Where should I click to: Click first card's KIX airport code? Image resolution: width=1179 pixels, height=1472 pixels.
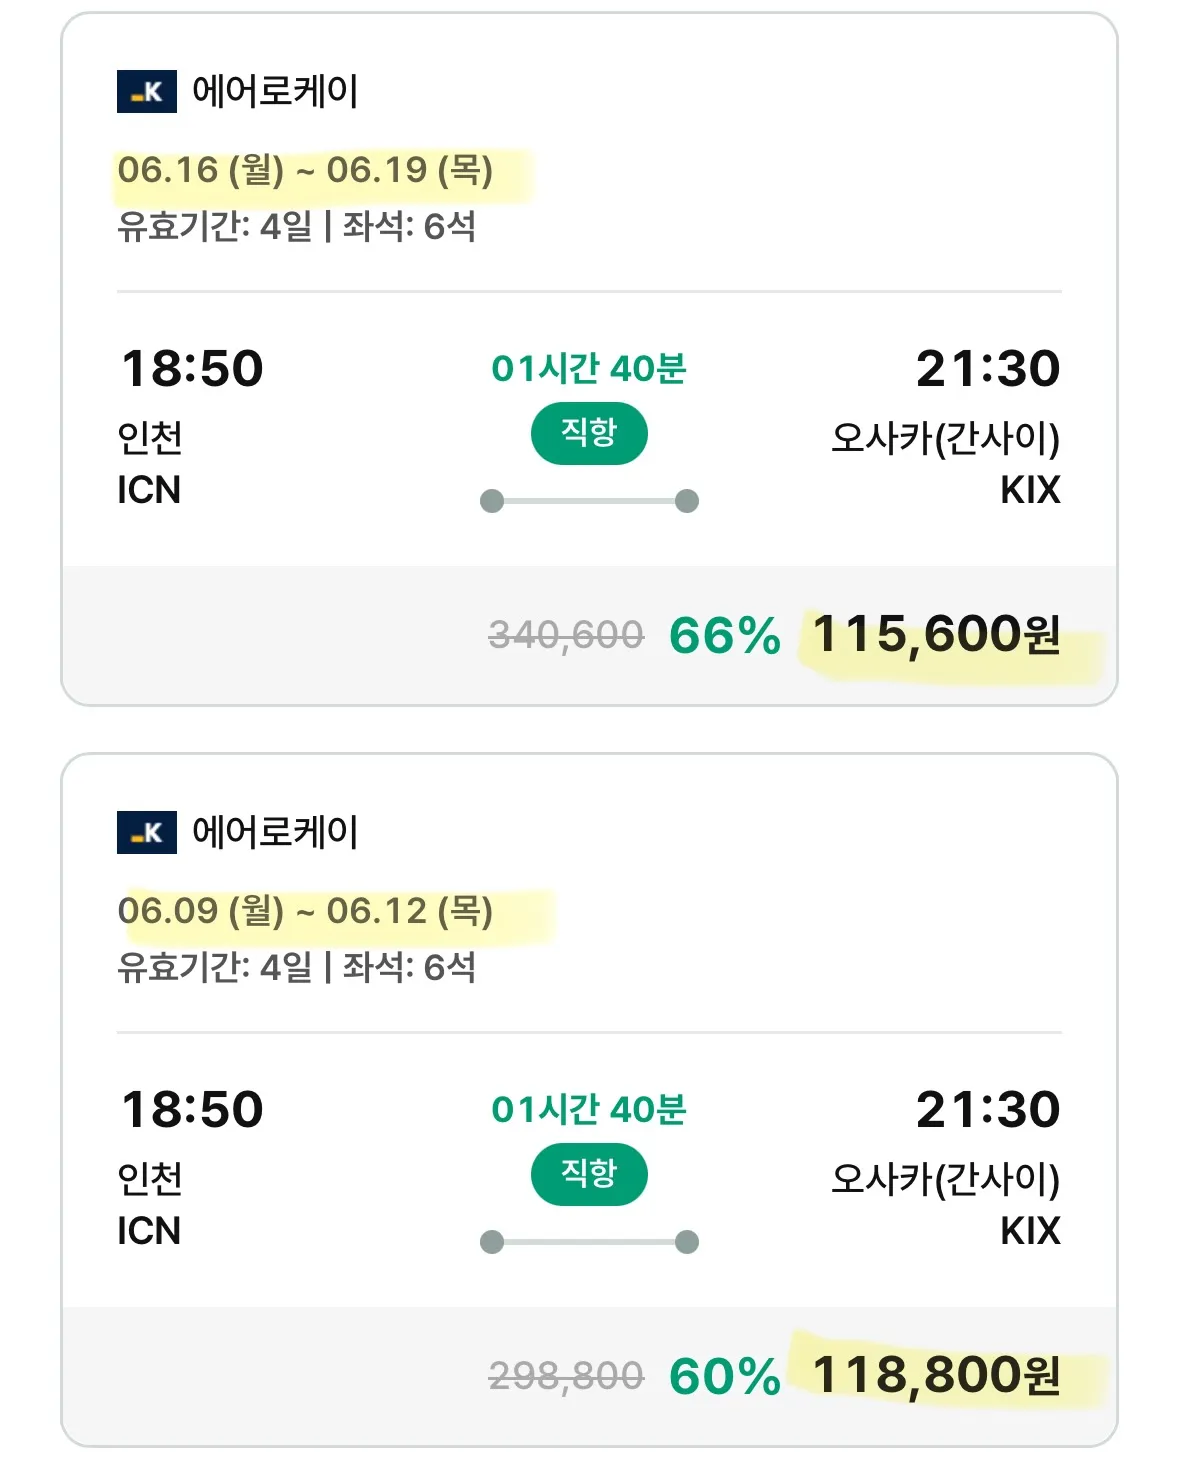[1030, 490]
